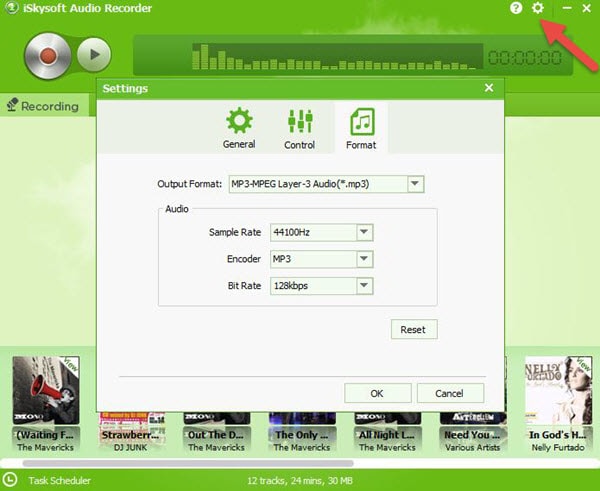600x491 pixels.
Task: Click the View ribbon on the Nelly Furtado cover
Action: (584, 365)
